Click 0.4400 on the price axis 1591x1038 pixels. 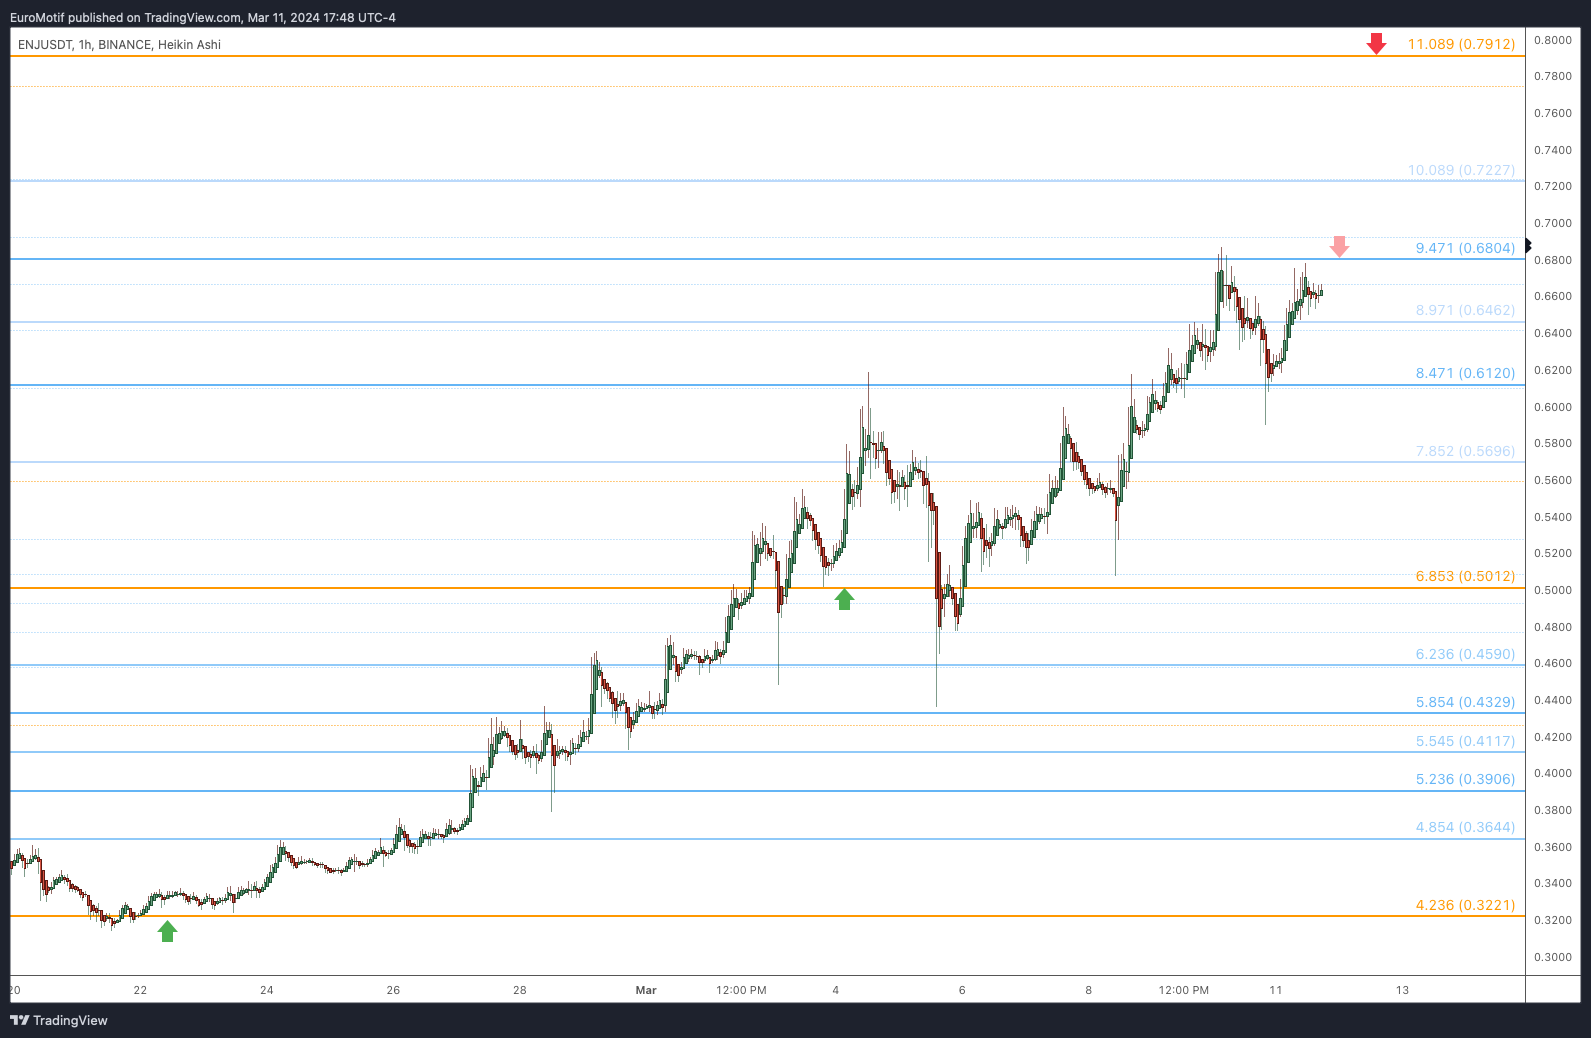(1553, 700)
